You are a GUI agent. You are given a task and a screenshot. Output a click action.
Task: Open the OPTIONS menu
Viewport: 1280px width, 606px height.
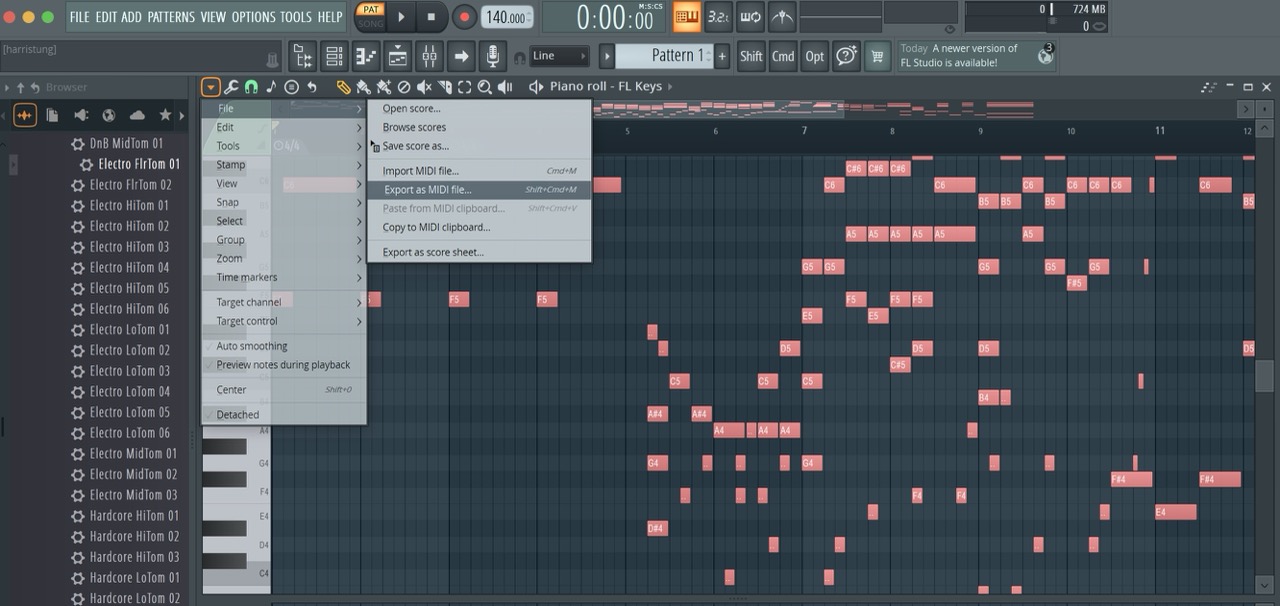point(253,17)
